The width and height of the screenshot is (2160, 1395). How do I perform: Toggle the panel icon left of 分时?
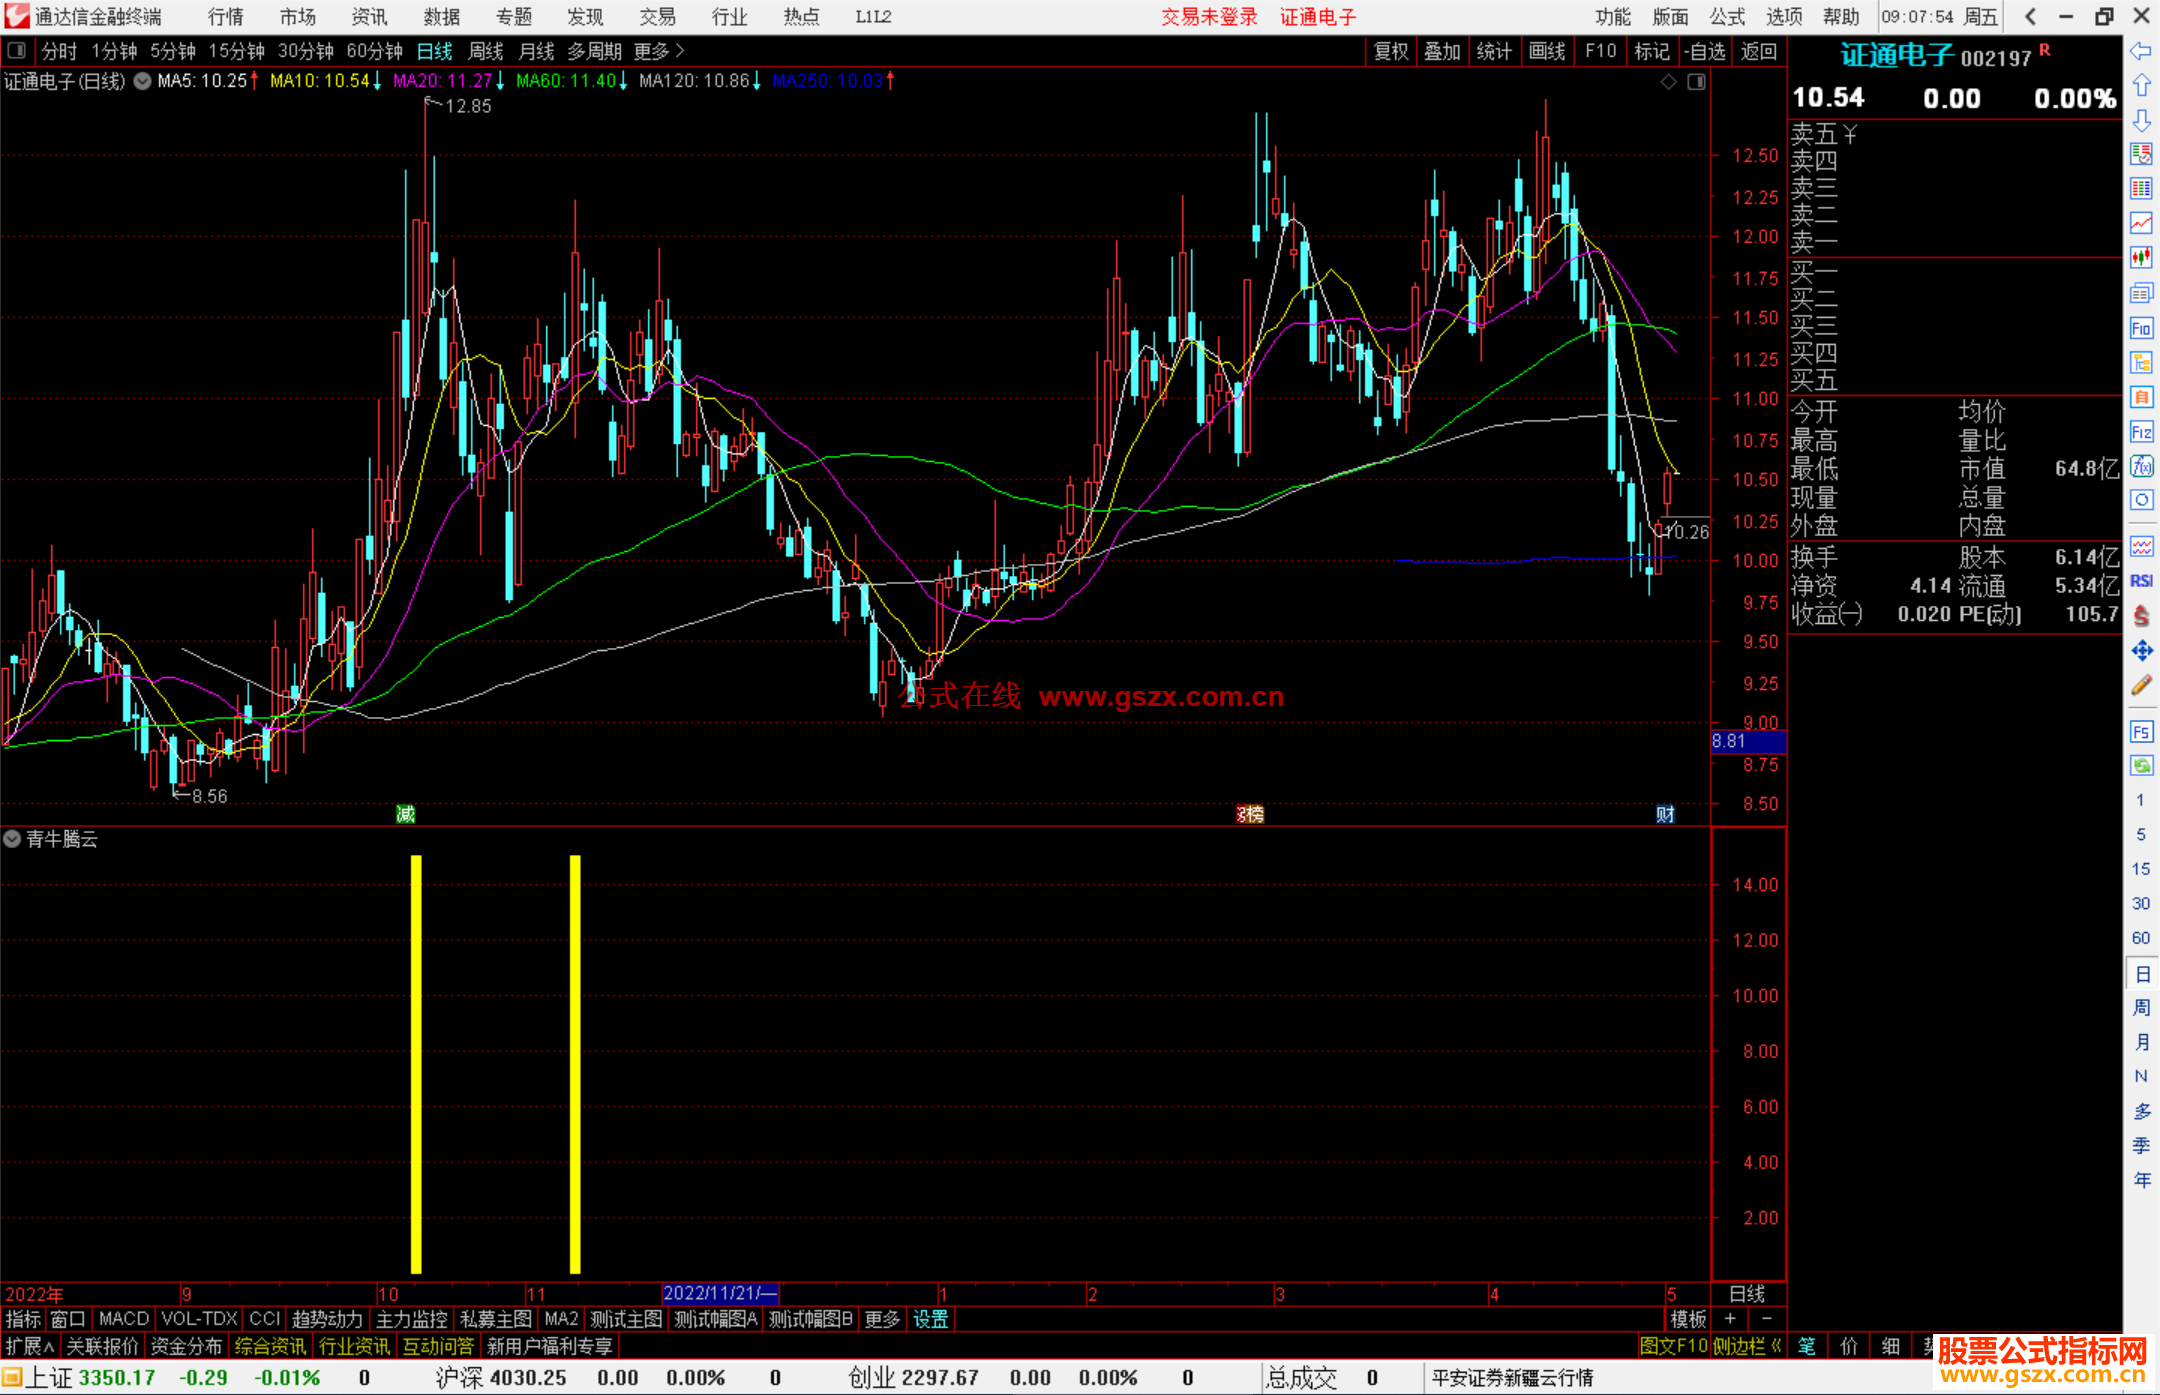pyautogui.click(x=16, y=50)
